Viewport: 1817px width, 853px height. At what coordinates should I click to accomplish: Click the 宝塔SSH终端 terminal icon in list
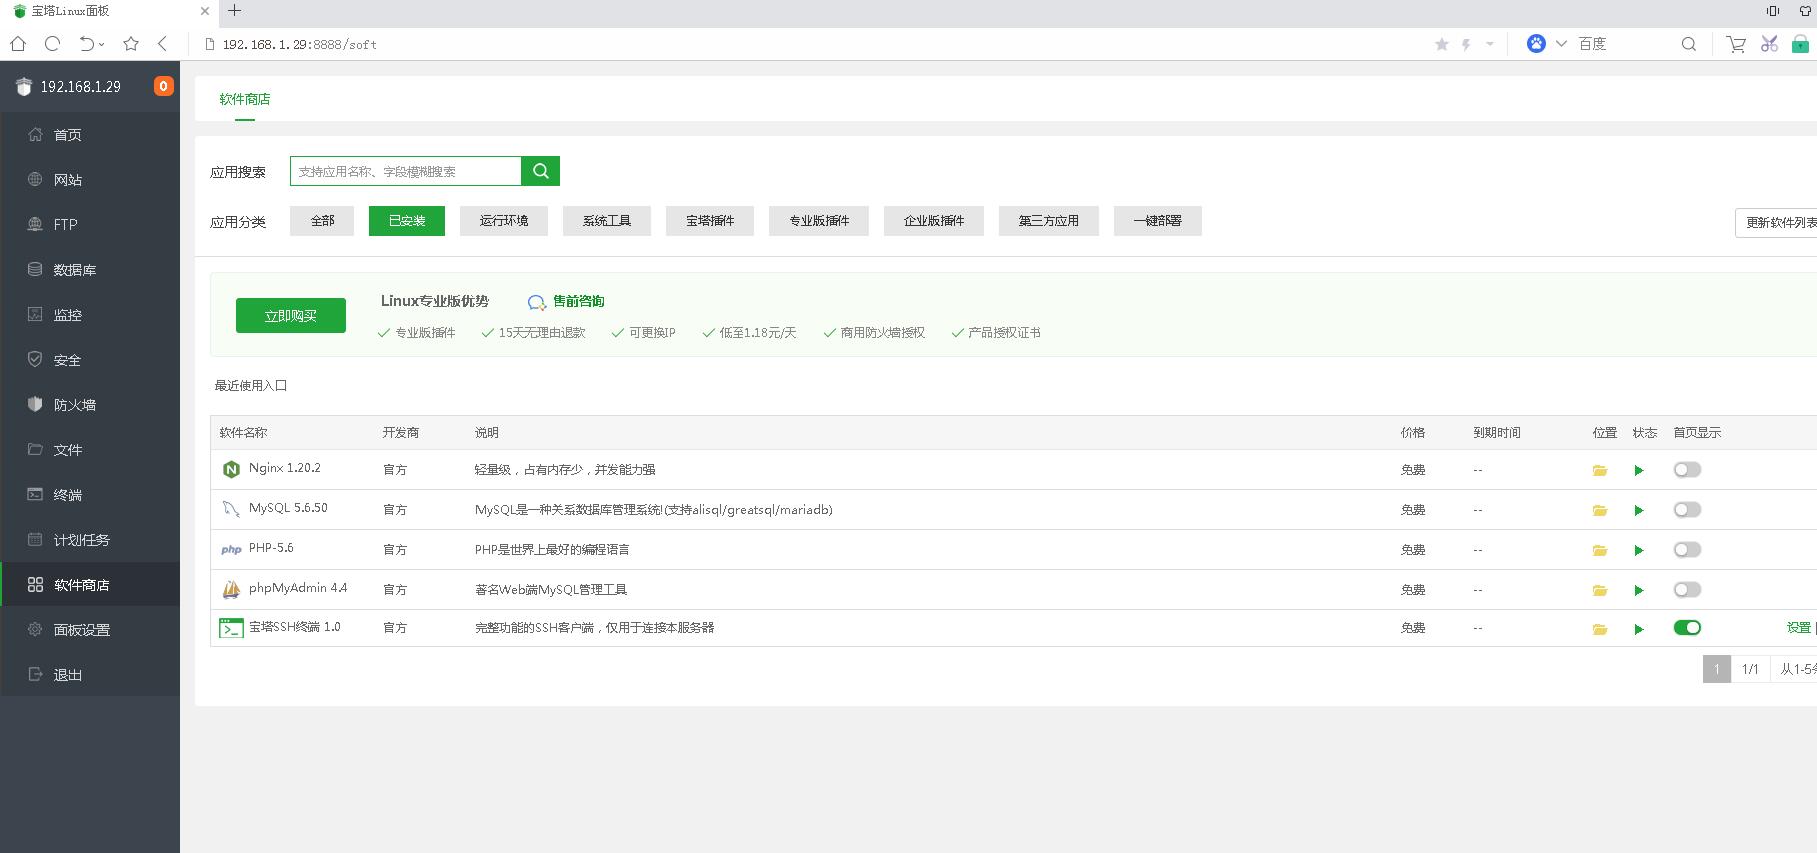(x=231, y=628)
